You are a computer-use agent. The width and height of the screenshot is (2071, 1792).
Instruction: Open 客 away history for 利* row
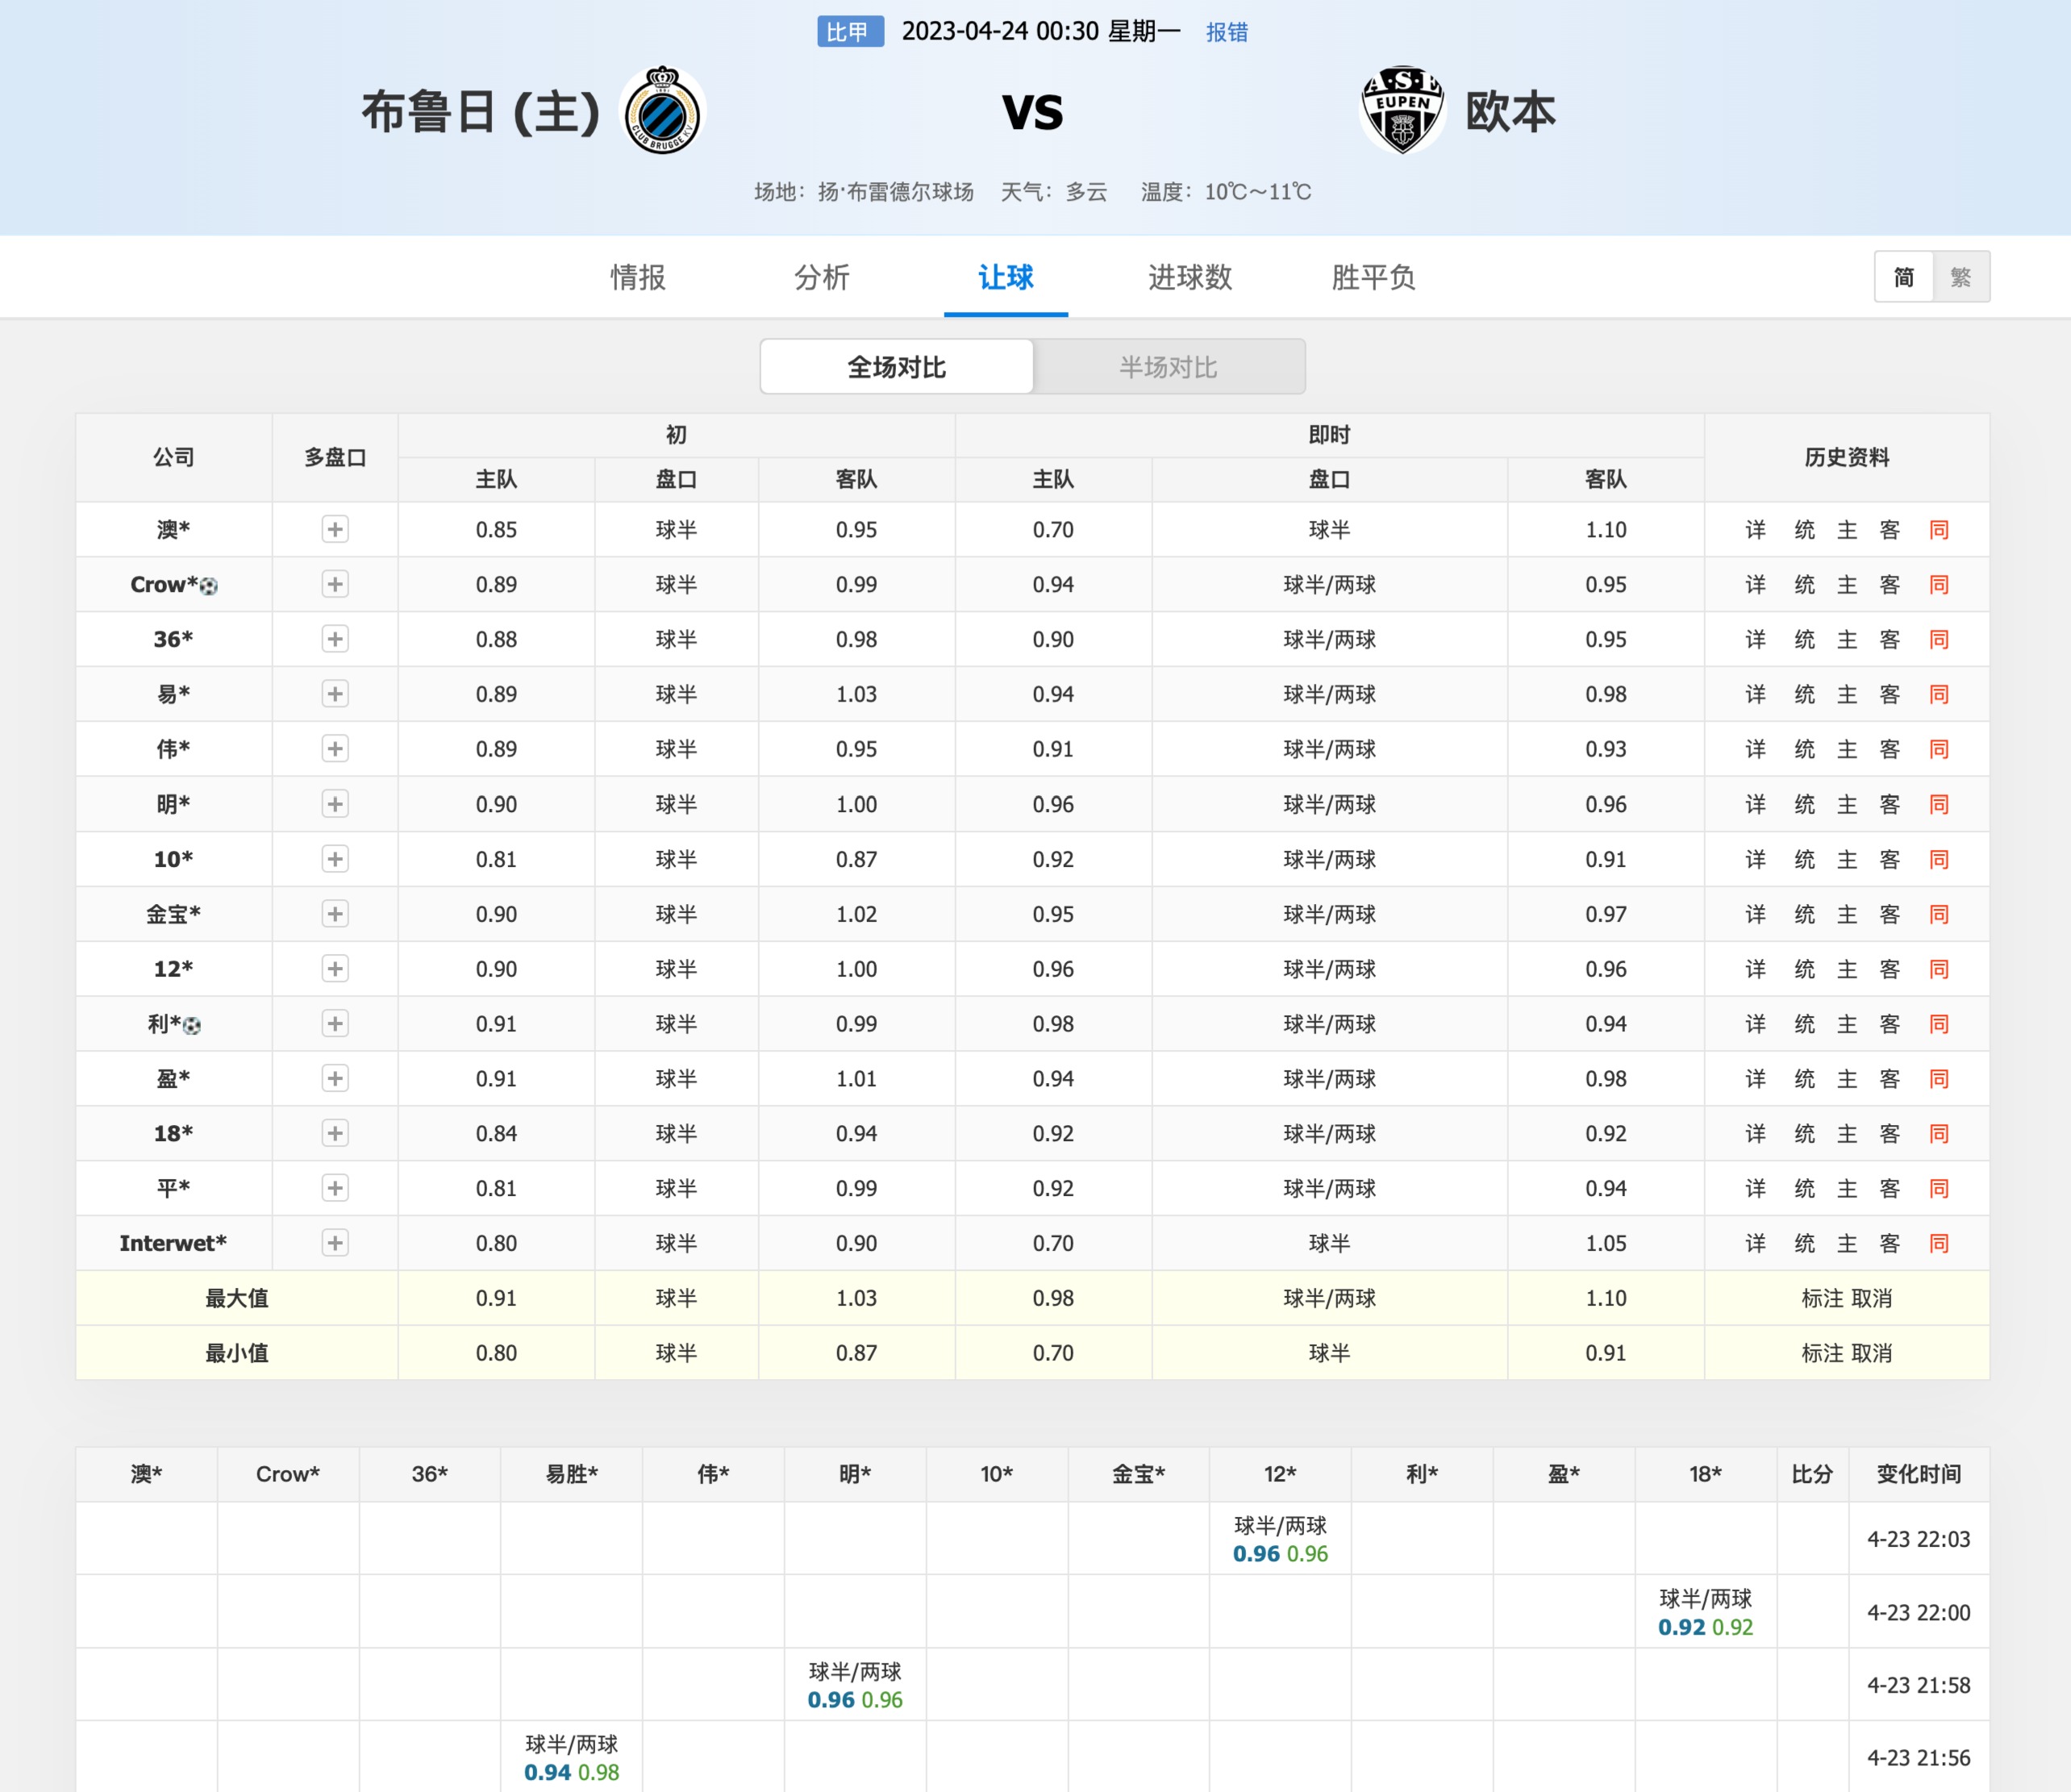pyautogui.click(x=1889, y=1024)
